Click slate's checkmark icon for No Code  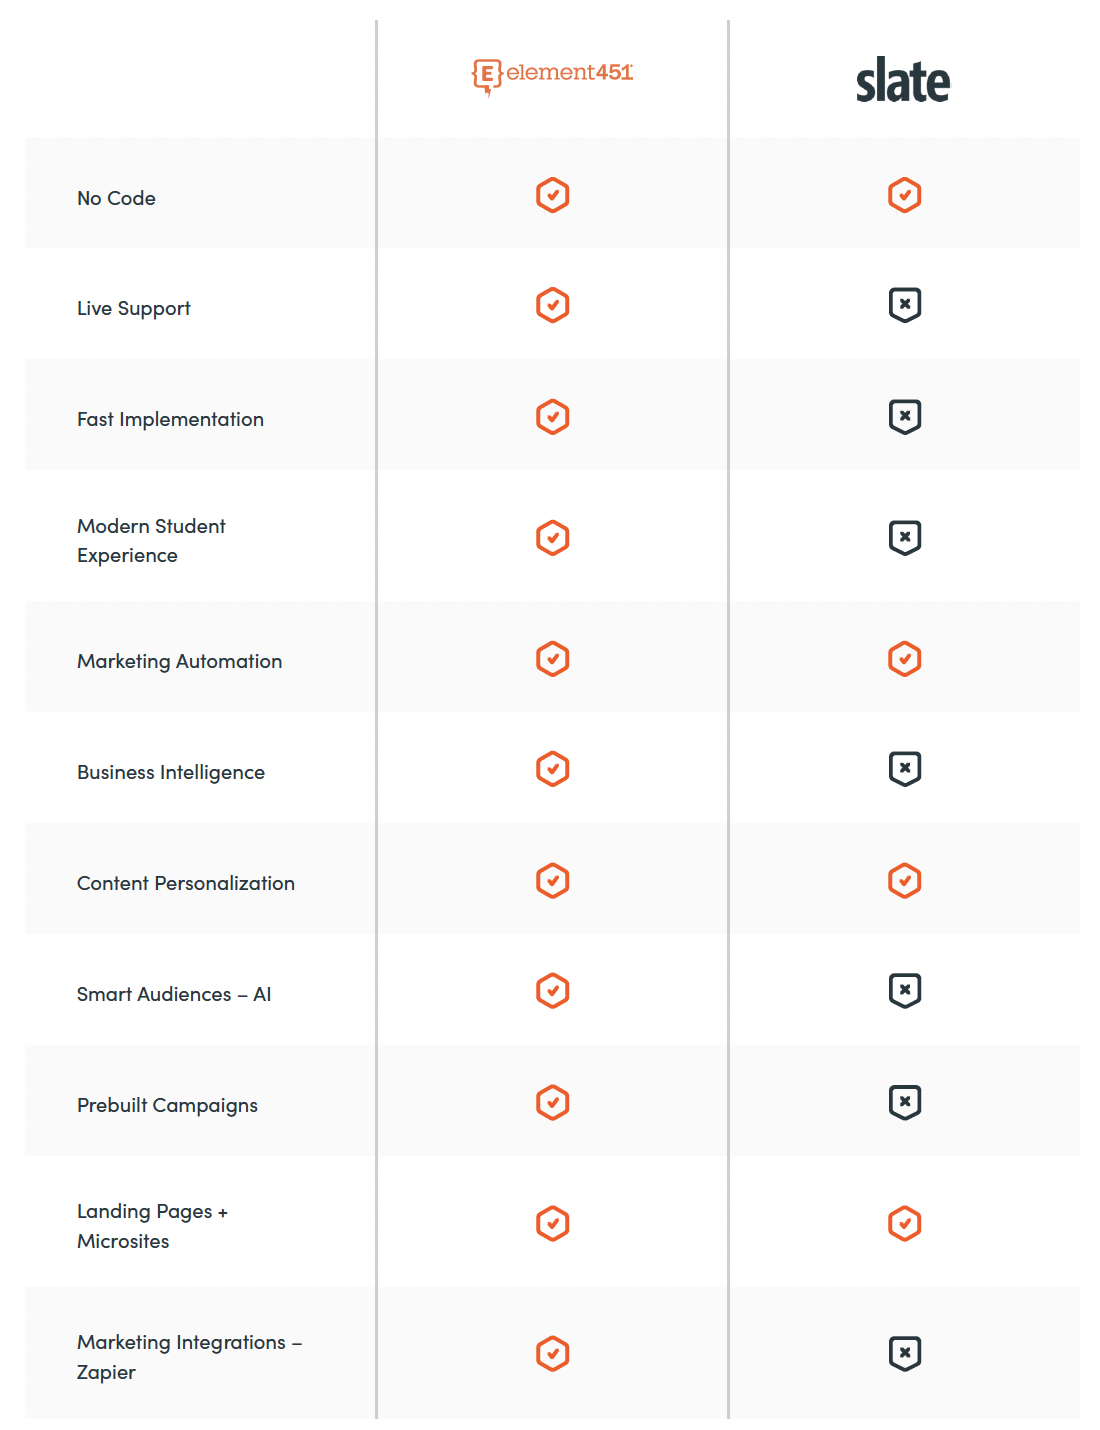point(905,195)
